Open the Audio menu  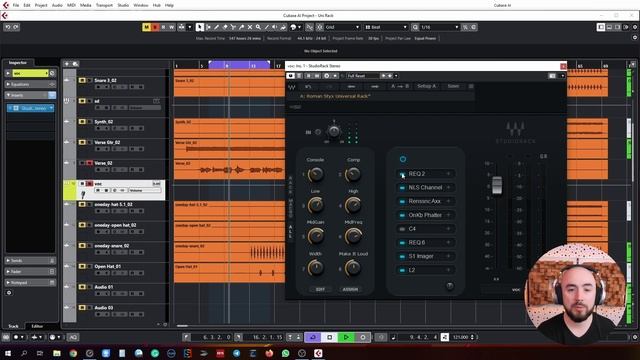pos(57,5)
